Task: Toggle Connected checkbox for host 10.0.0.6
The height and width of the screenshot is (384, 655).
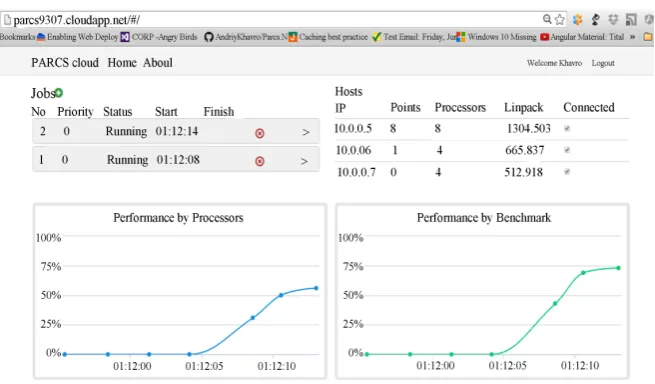Action: pyautogui.click(x=567, y=150)
